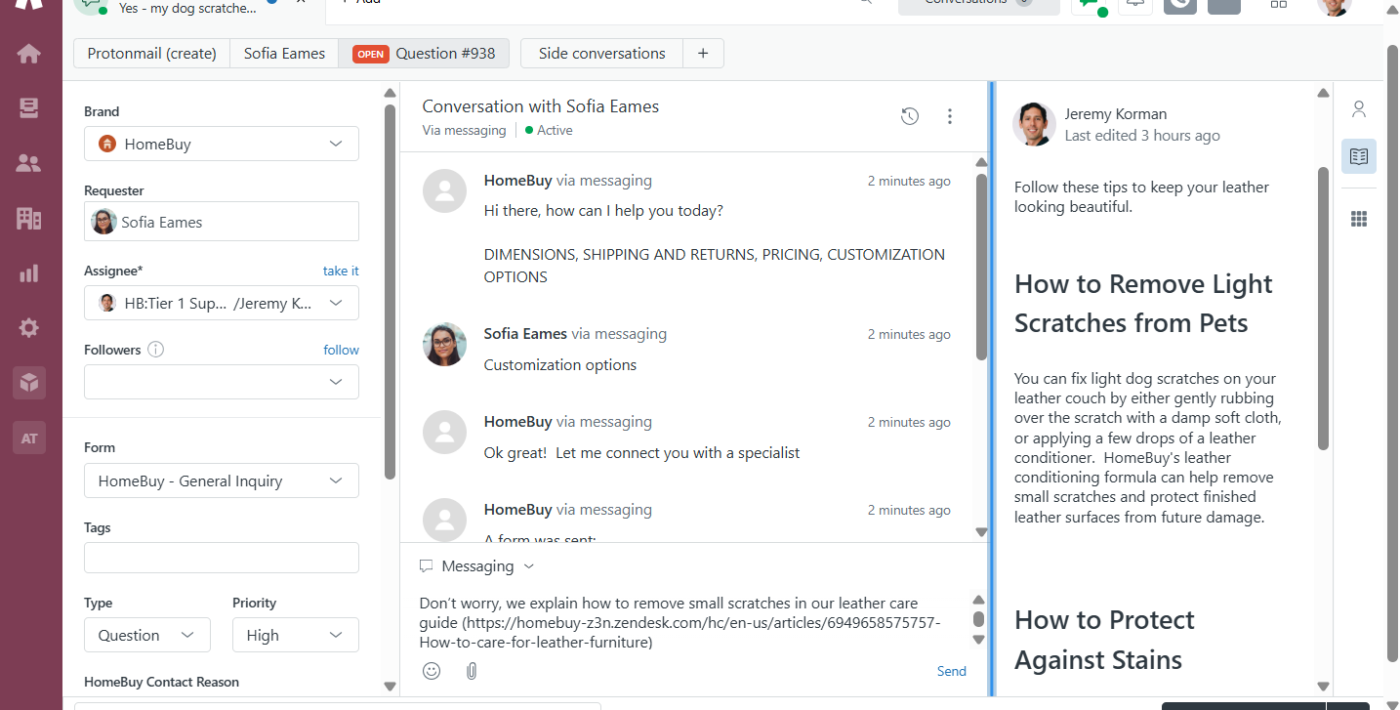Add a new side tab with plus
This screenshot has width=1400, height=710.
coord(703,53)
